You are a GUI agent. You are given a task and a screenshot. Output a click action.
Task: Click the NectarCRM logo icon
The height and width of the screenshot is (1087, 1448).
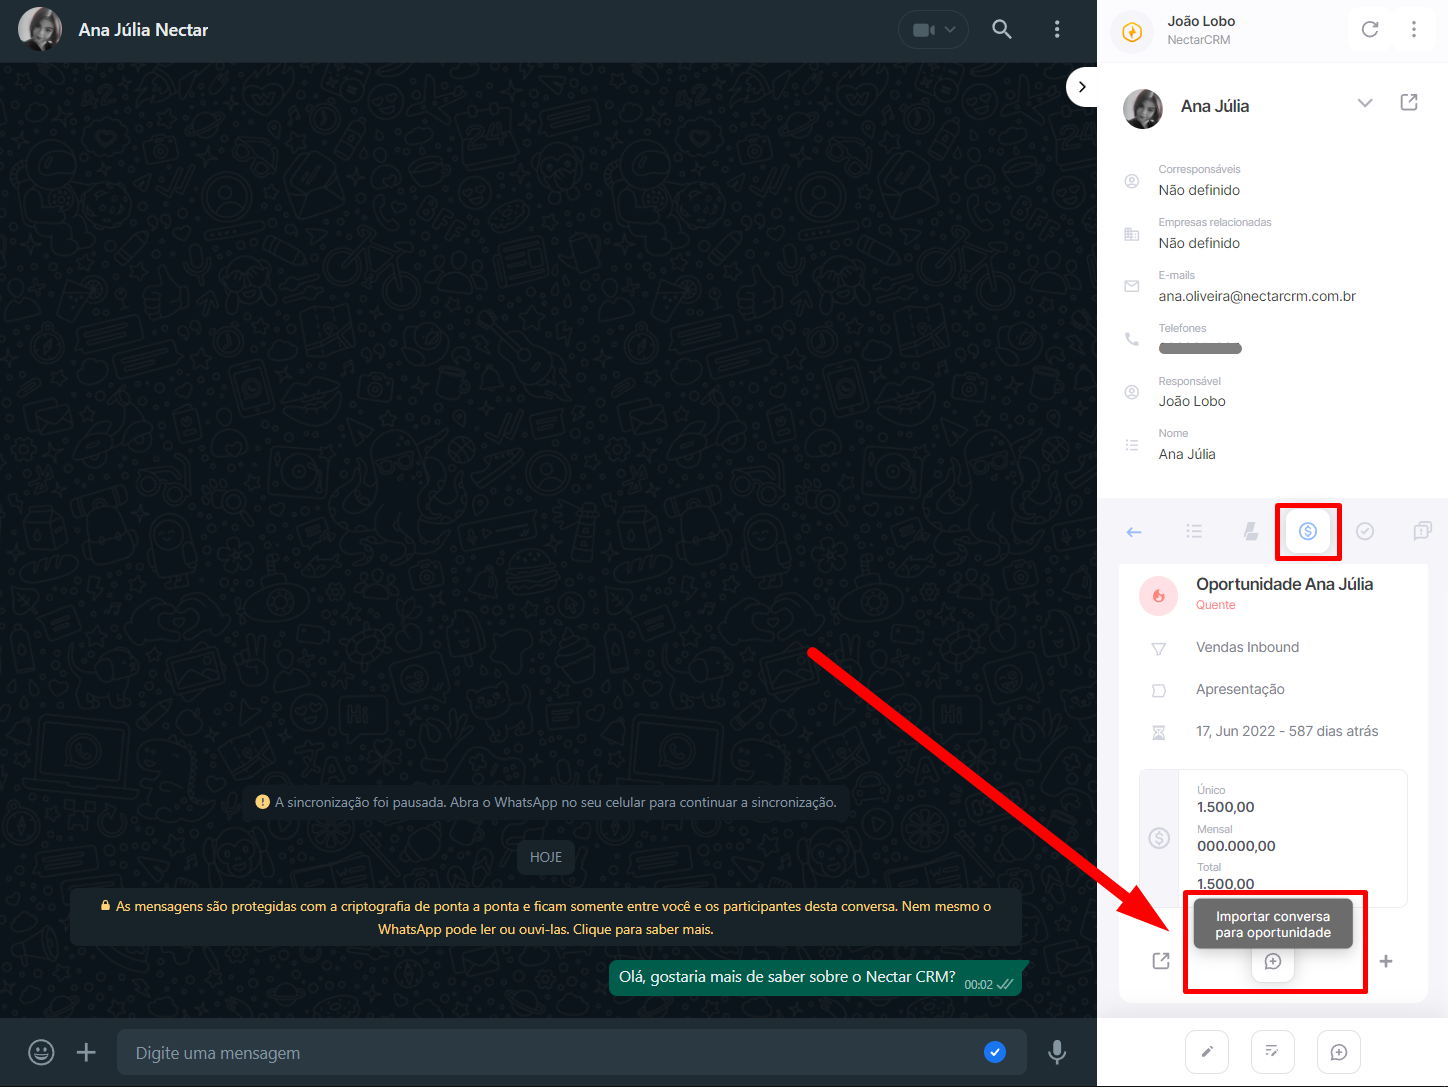pos(1132,32)
